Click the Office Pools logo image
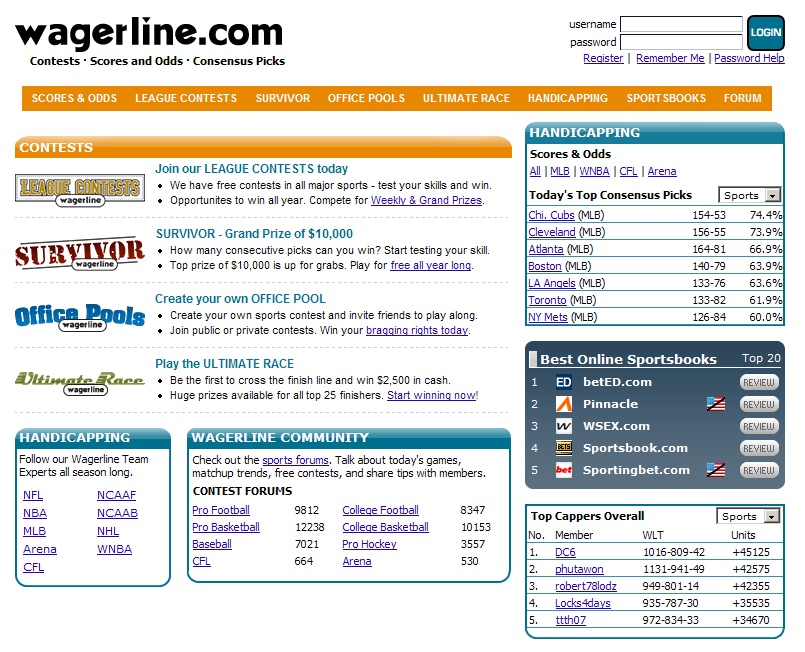The height and width of the screenshot is (652, 805). pos(80,318)
